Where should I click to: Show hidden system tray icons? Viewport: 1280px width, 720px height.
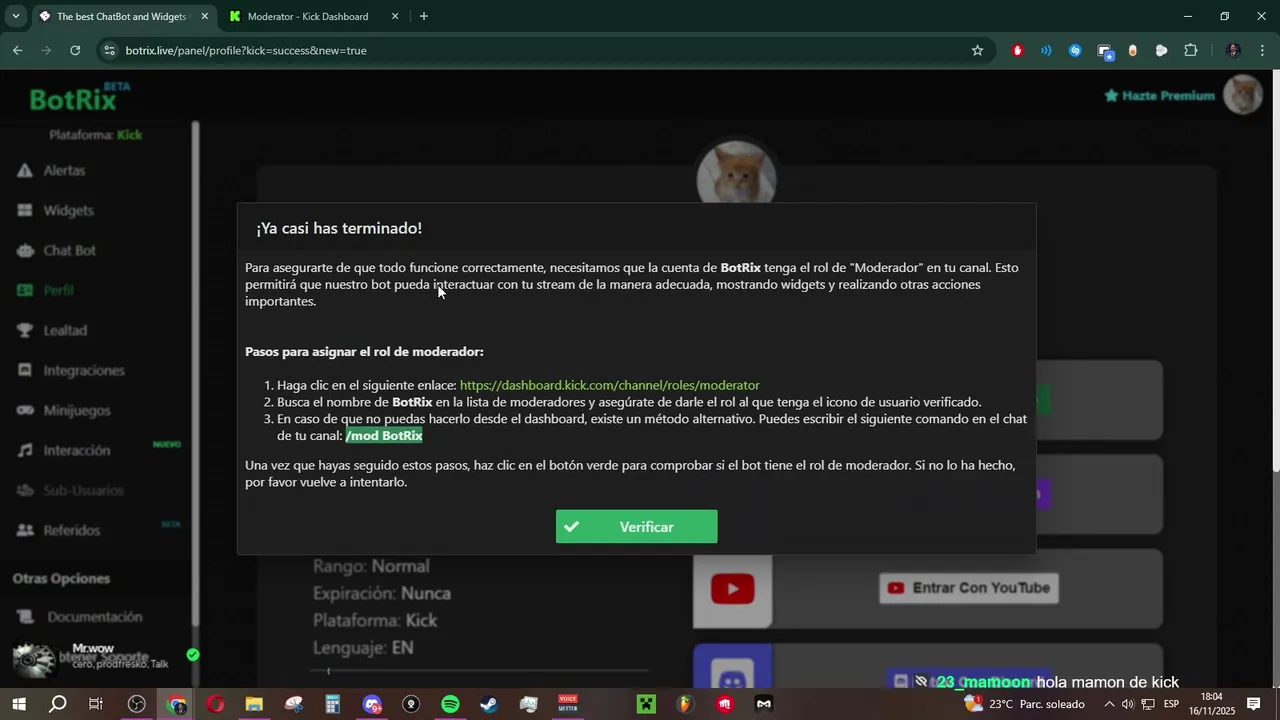(1108, 704)
